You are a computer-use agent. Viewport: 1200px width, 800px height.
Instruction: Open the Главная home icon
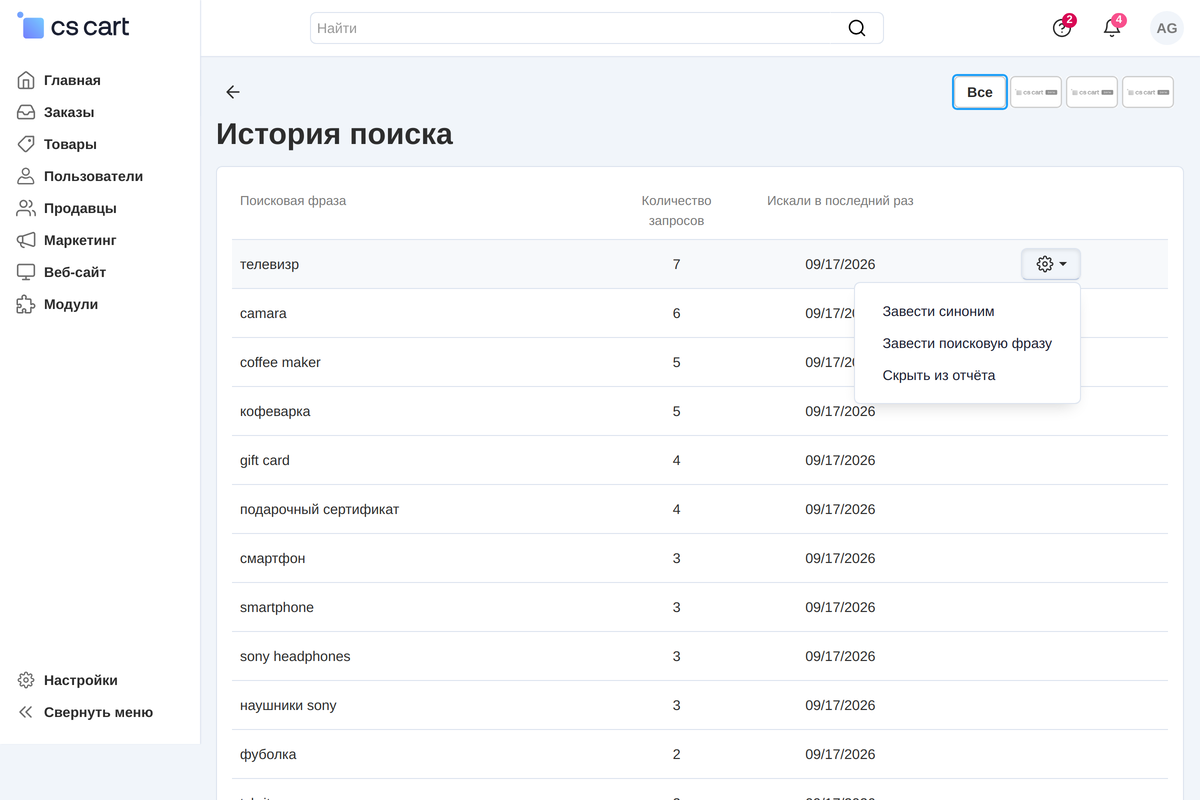(x=26, y=80)
